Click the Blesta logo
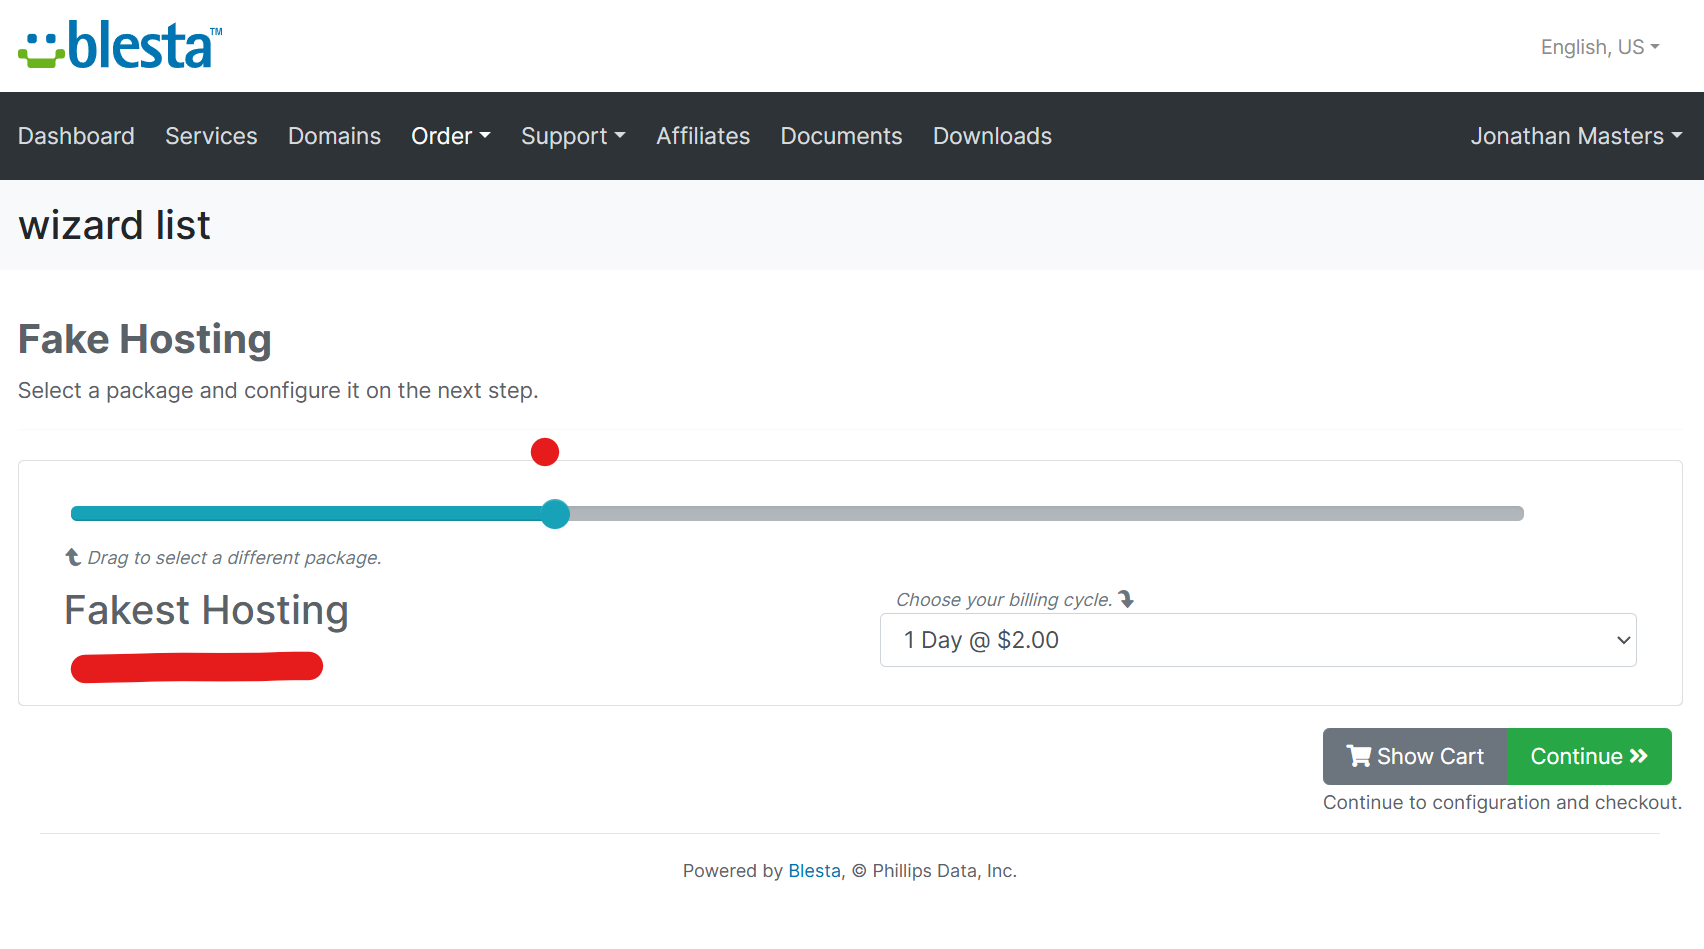 pyautogui.click(x=120, y=45)
